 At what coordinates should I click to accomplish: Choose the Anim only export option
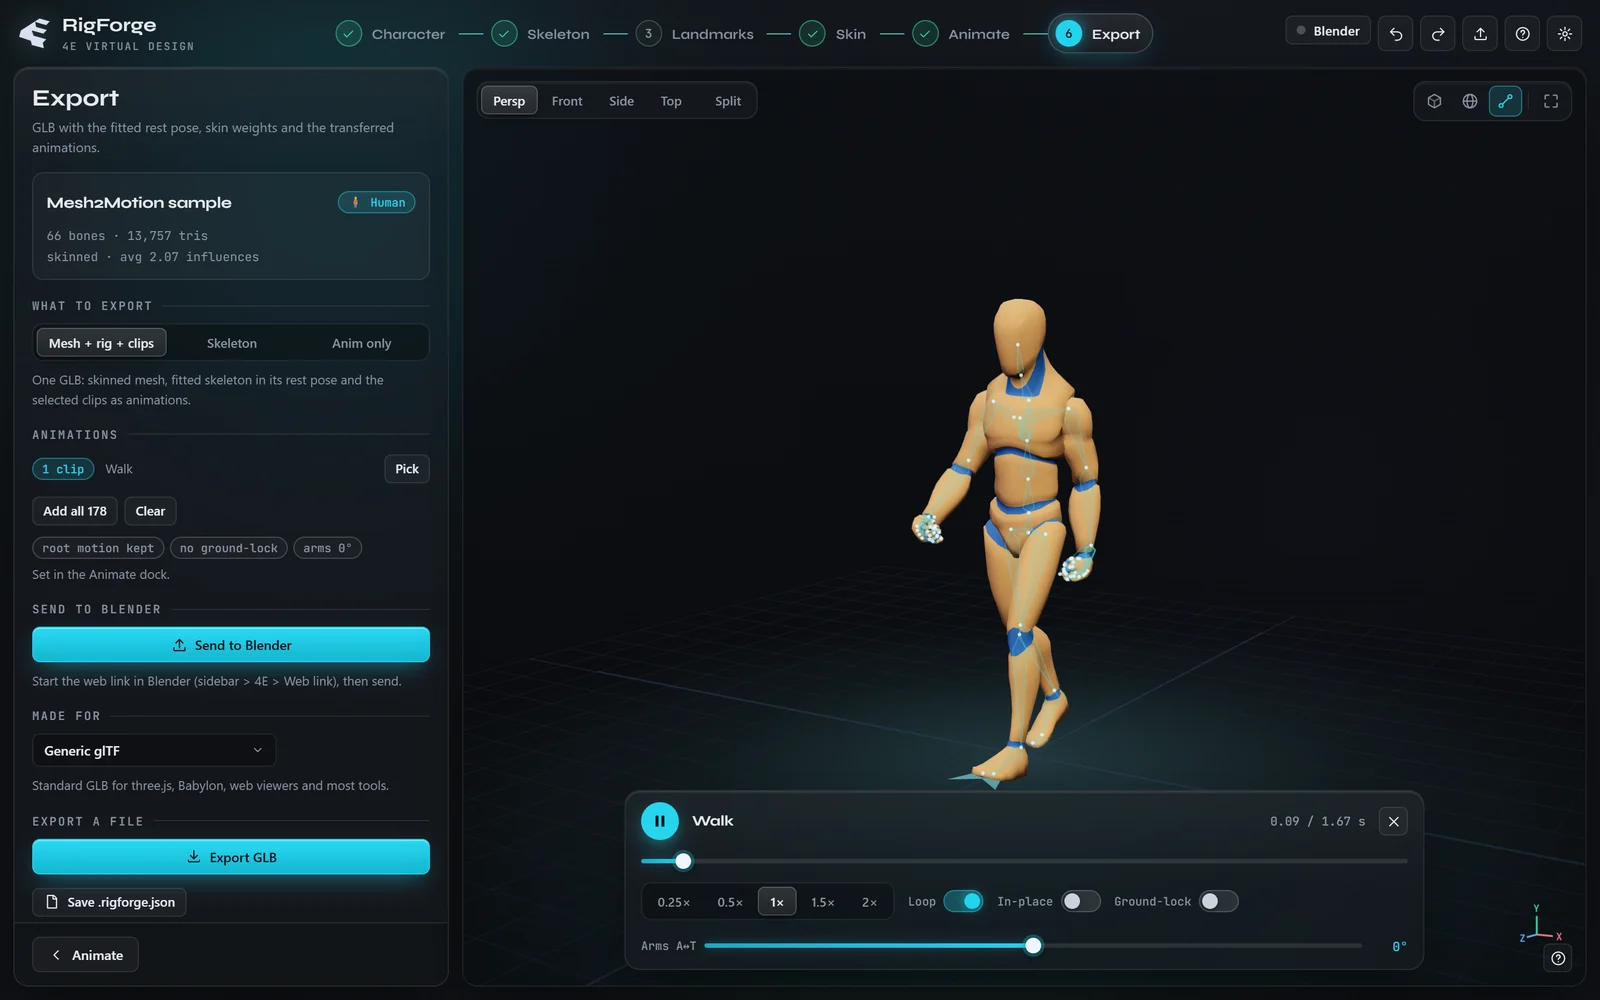(x=362, y=343)
